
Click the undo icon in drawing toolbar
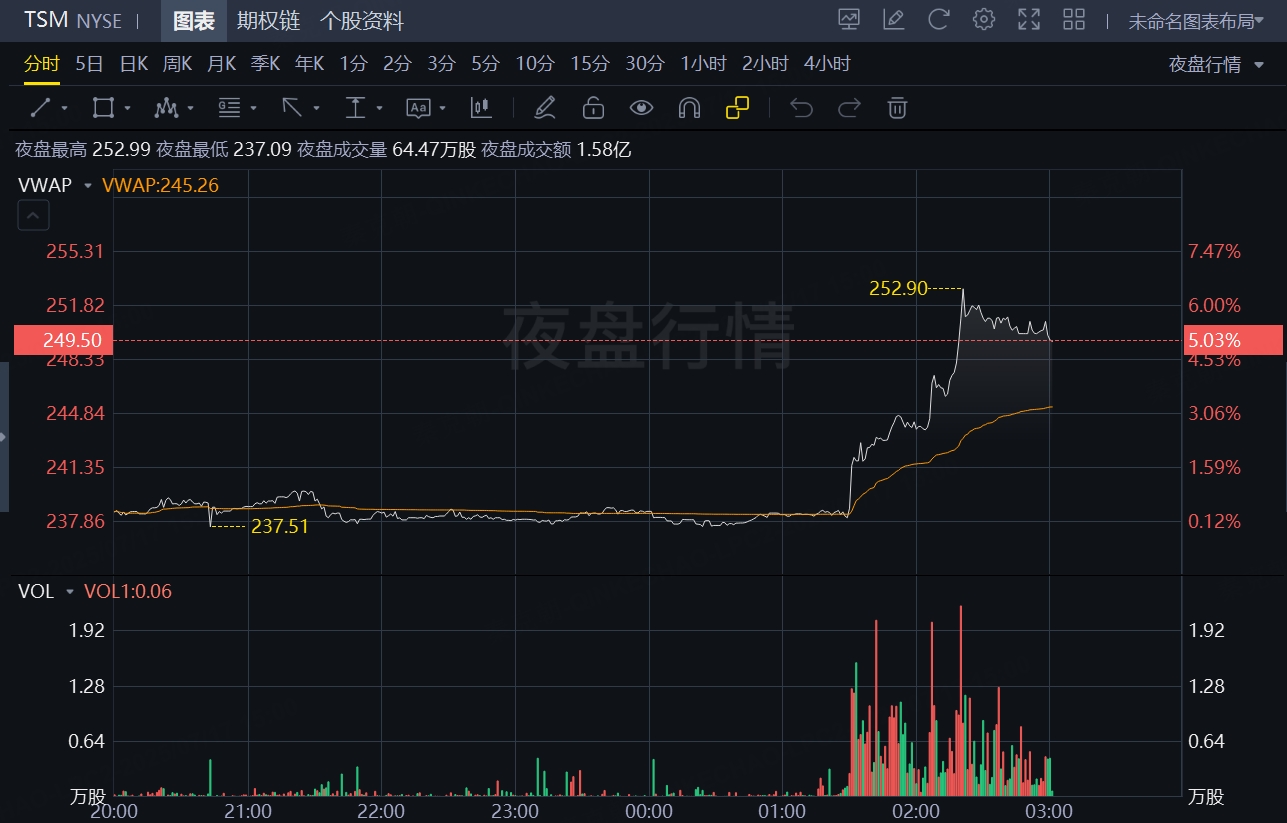click(801, 107)
